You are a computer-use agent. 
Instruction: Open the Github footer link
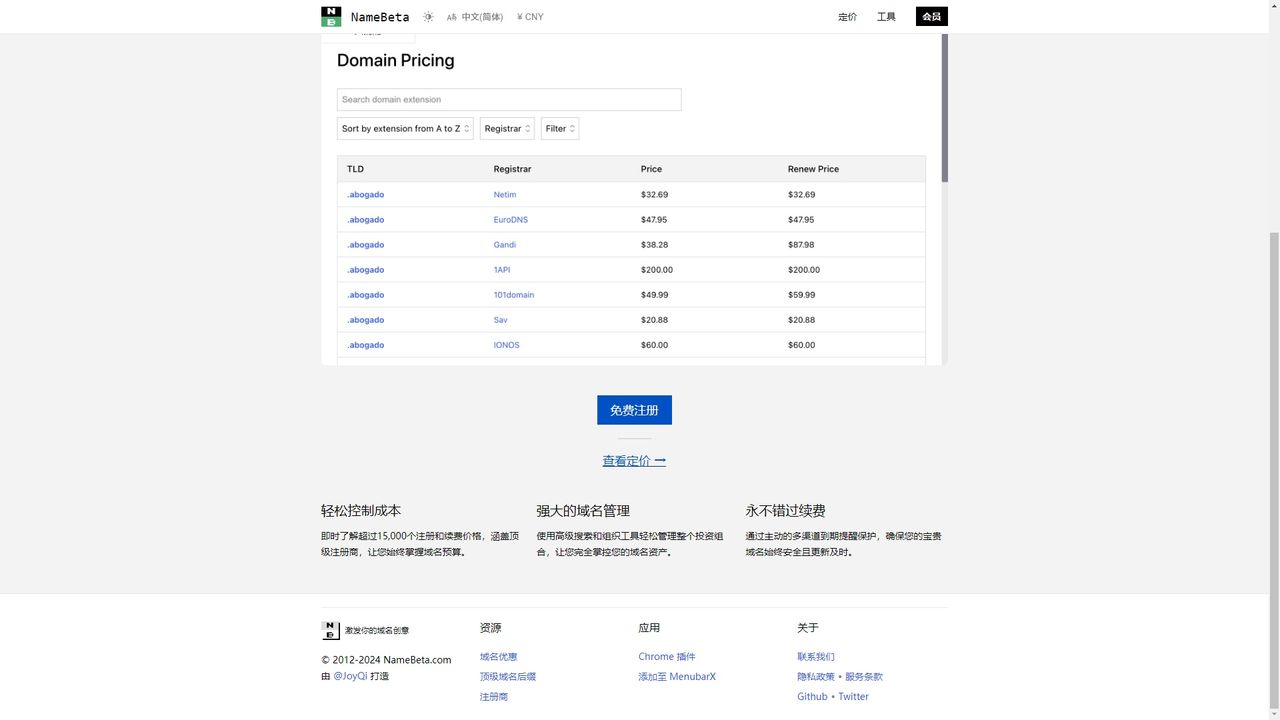pyautogui.click(x=812, y=697)
